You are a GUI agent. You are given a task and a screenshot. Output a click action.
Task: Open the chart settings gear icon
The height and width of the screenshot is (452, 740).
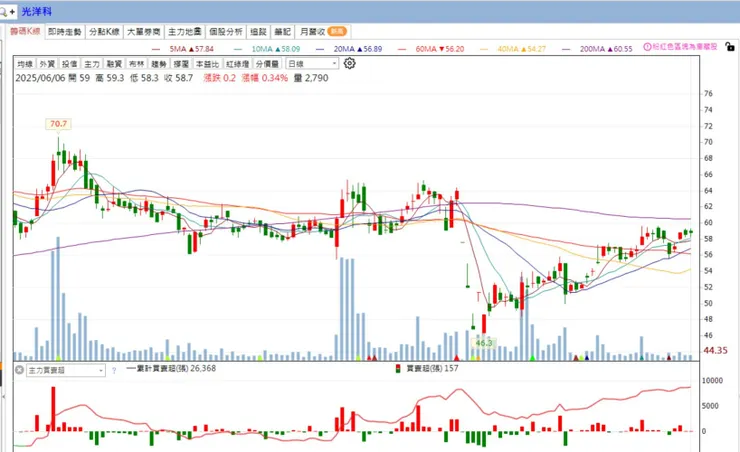pyautogui.click(x=349, y=63)
